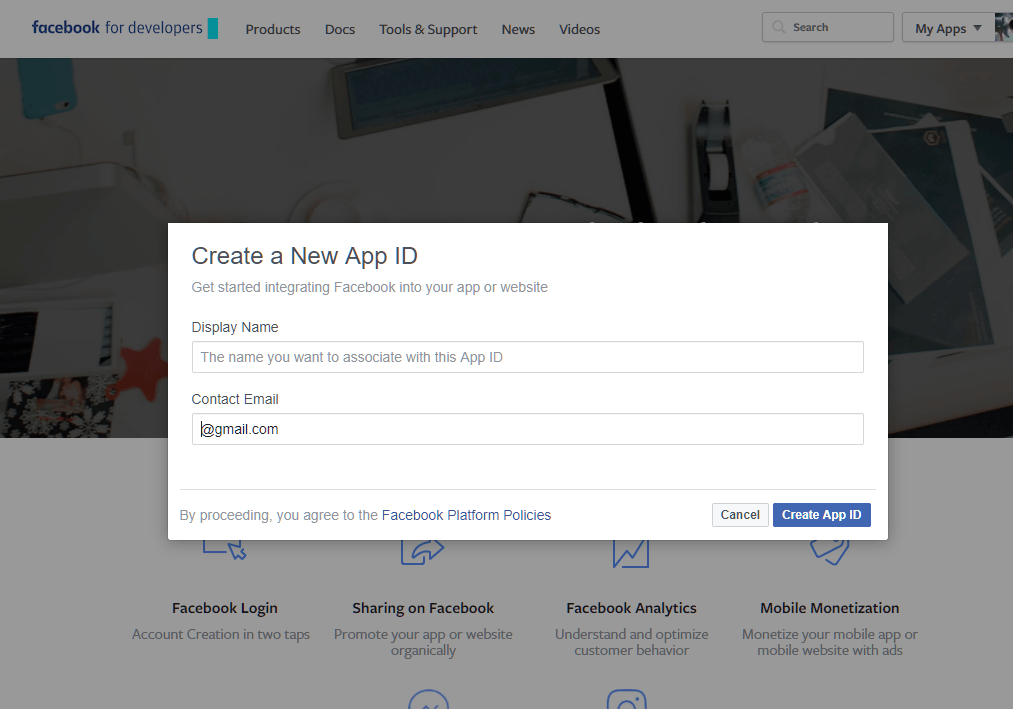Go to the News page
Screen dimensions: 1013x709
518,29
